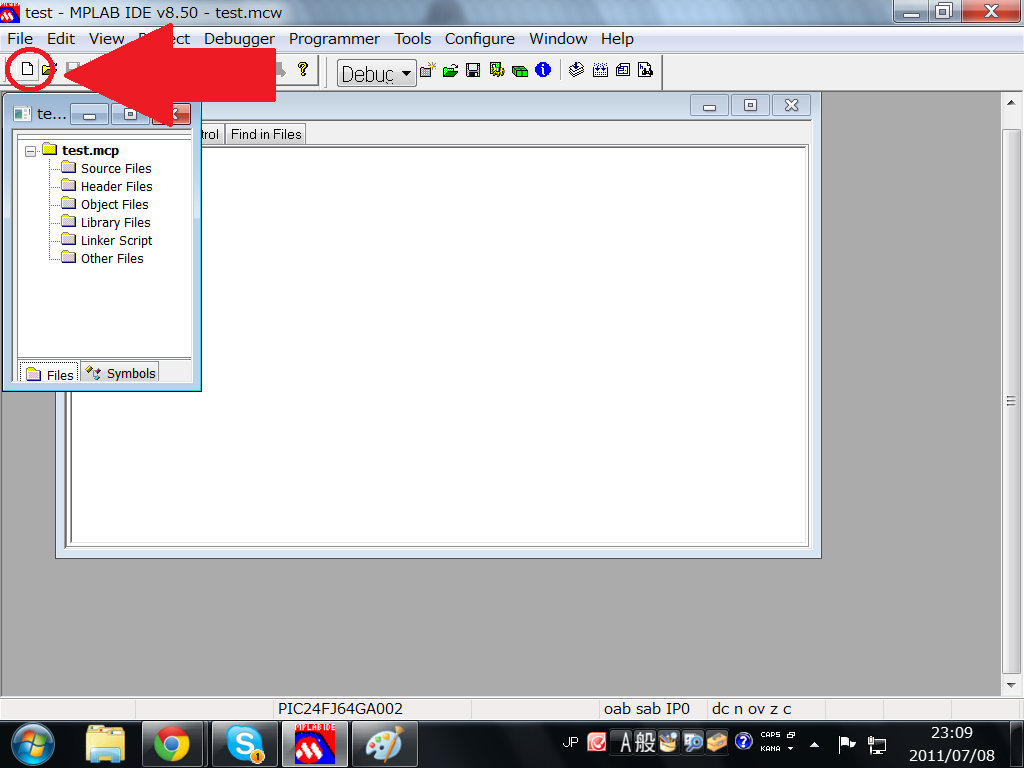Click the 'oab sab IP0' status bar entry
This screenshot has height=768, width=1024.
point(647,709)
